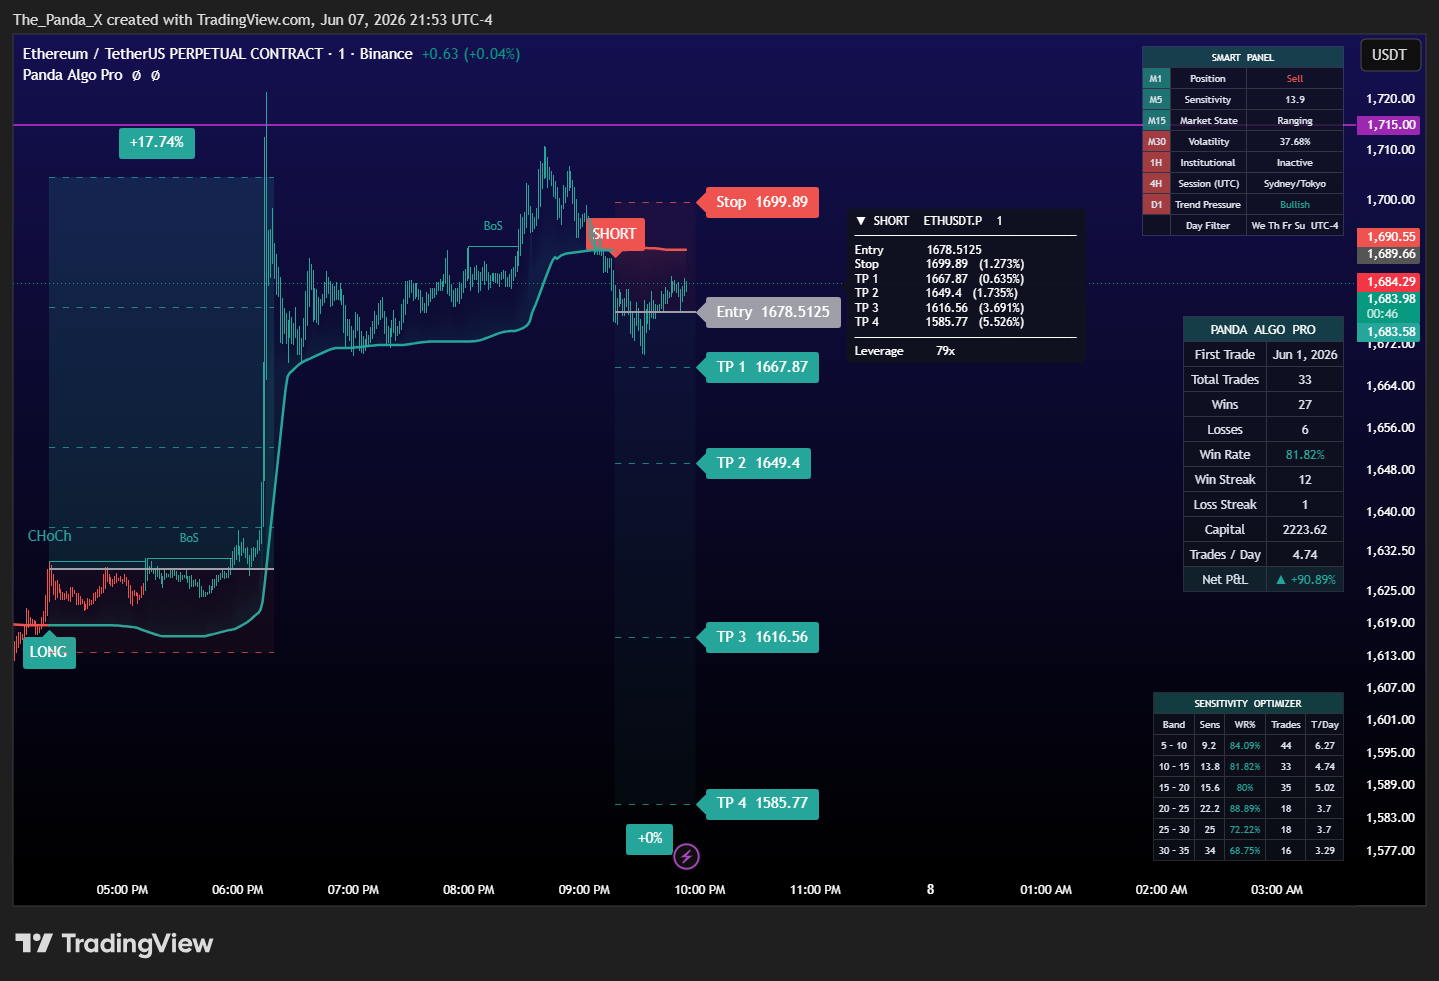The height and width of the screenshot is (981, 1439).
Task: Click the purple 1,715.00 price label
Action: [x=1388, y=125]
